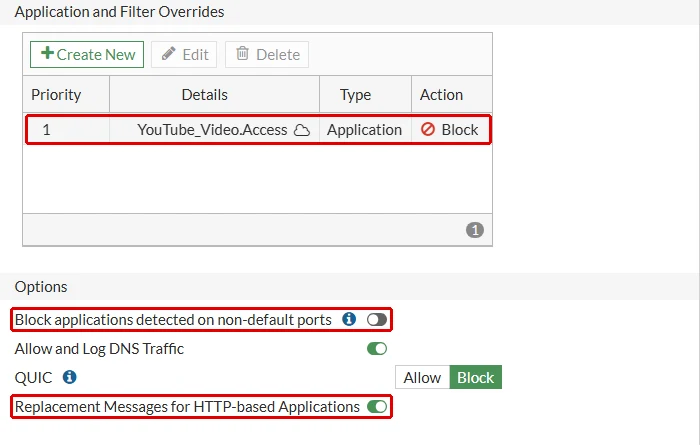Click the entry count badge showing 1
Screen dimensions: 700x445
coord(475,230)
